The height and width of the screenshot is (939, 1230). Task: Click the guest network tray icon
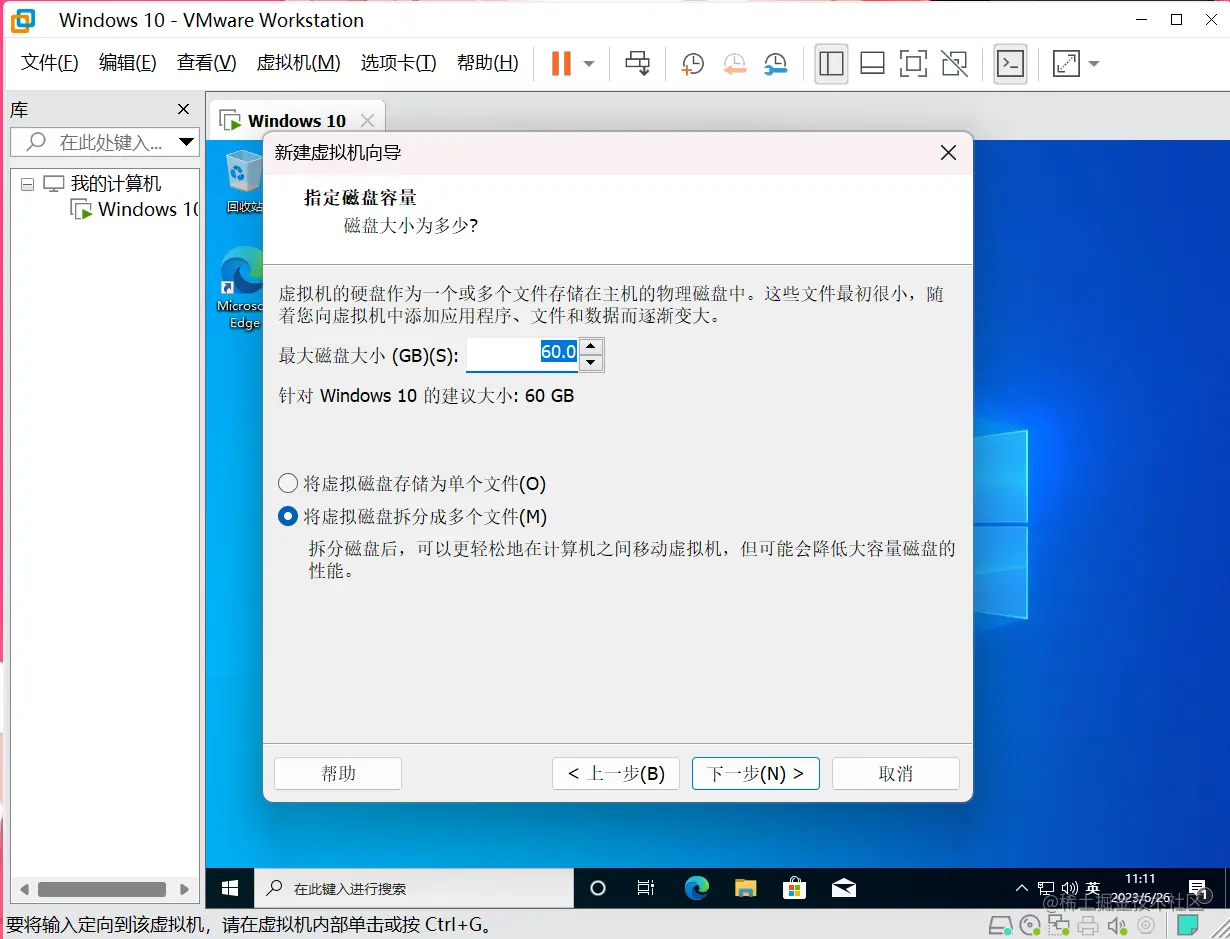tap(1046, 888)
